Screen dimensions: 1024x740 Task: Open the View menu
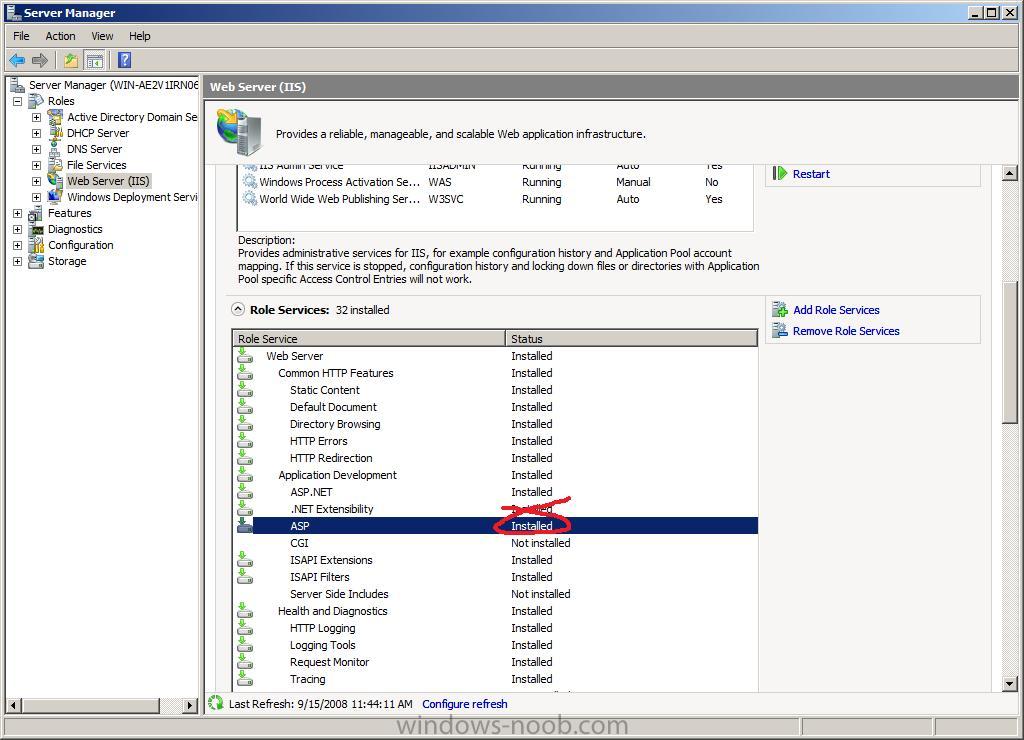tap(102, 36)
